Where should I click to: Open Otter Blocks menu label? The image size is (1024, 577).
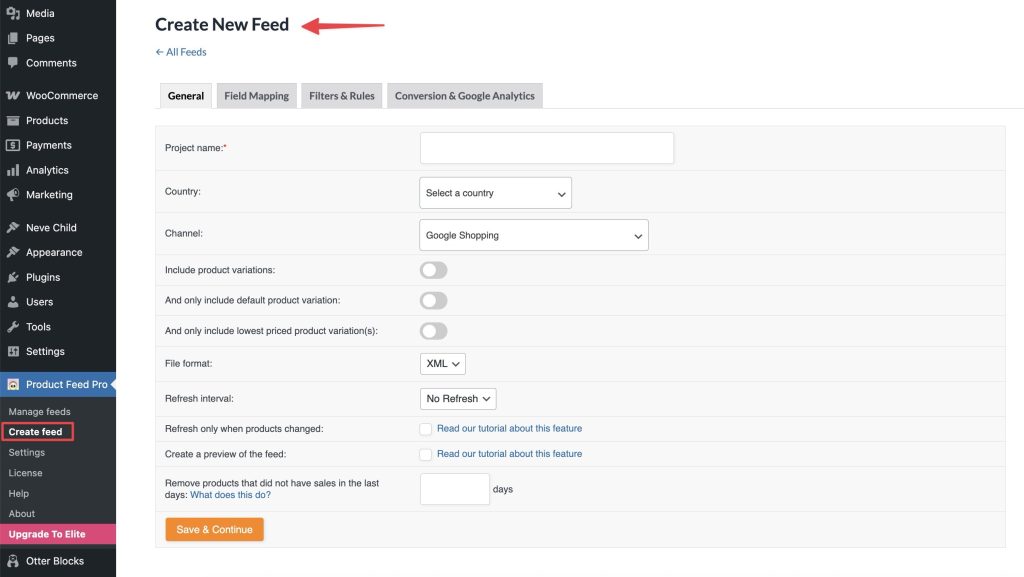point(55,561)
